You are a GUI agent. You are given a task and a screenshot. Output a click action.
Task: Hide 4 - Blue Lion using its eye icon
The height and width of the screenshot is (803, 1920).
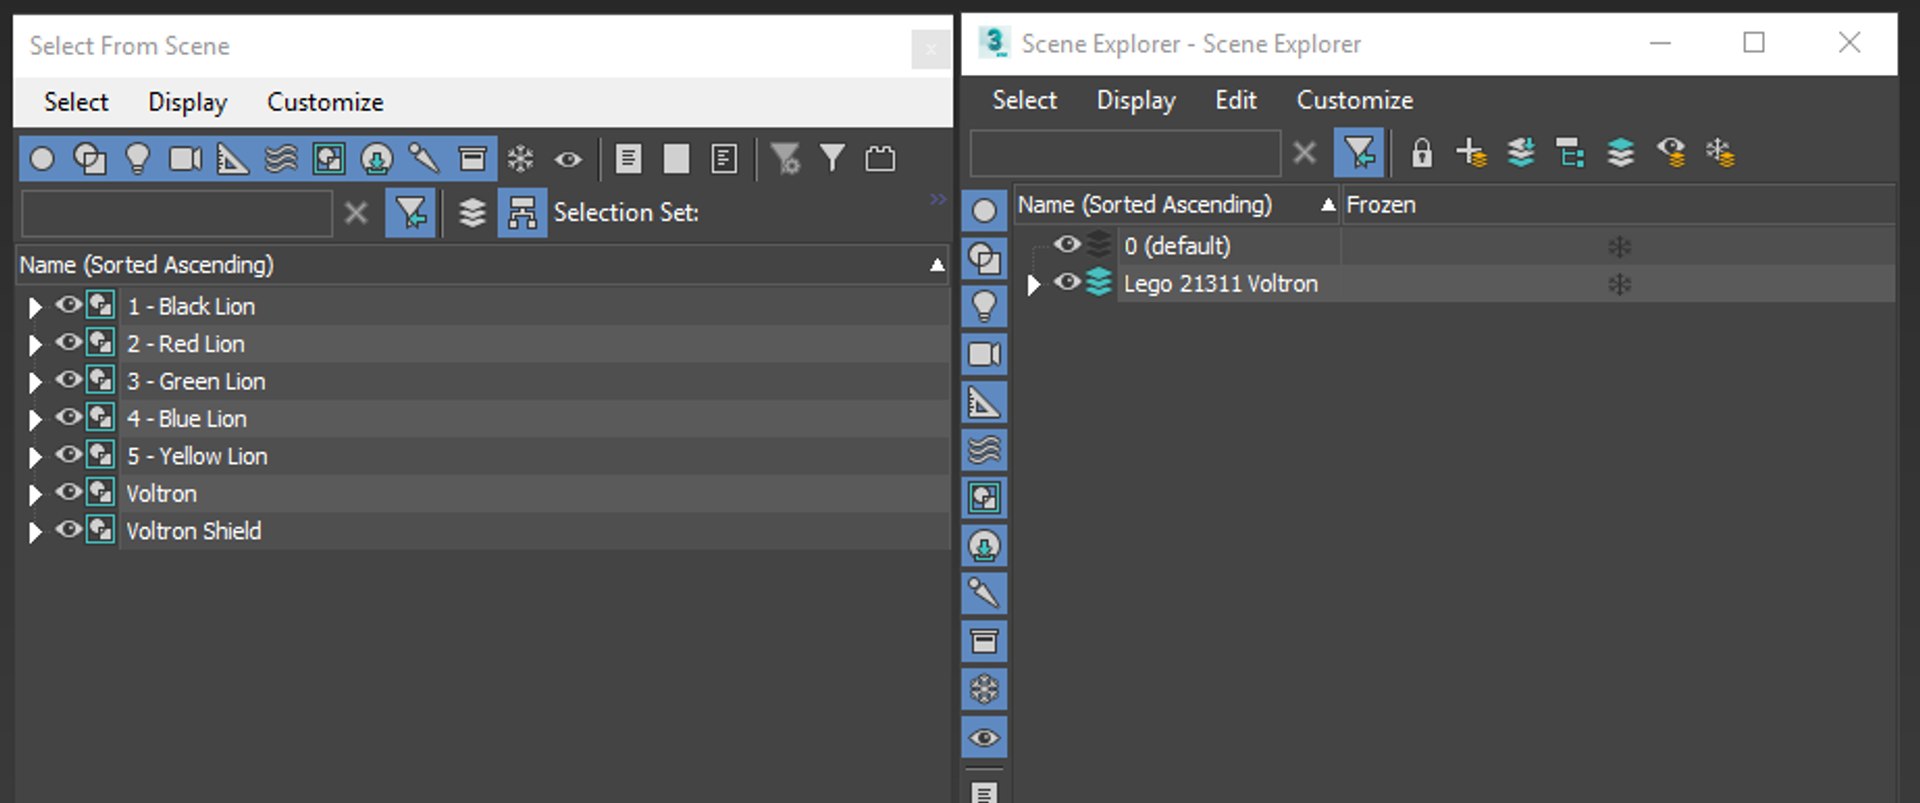pos(68,417)
